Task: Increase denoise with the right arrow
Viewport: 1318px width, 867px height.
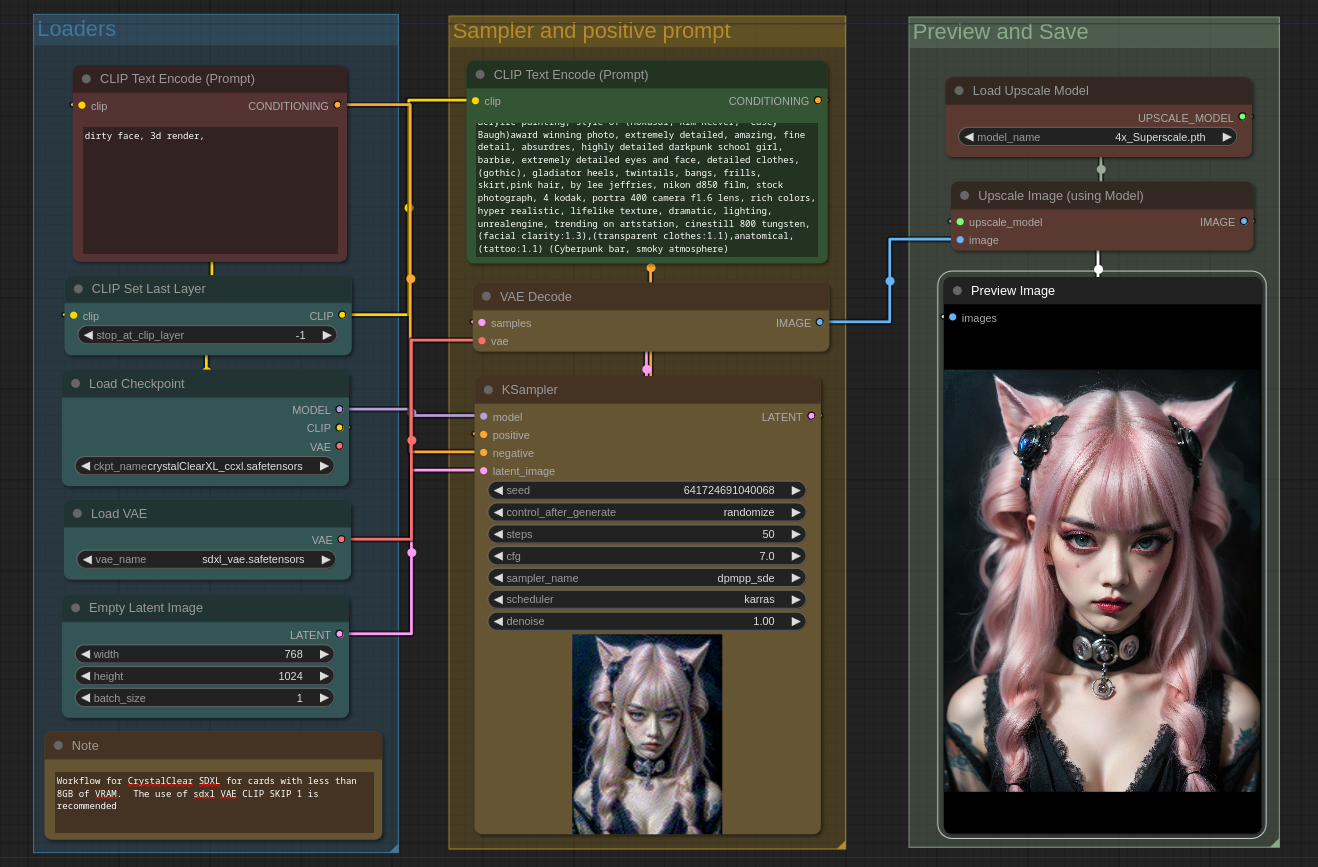Action: pos(796,621)
